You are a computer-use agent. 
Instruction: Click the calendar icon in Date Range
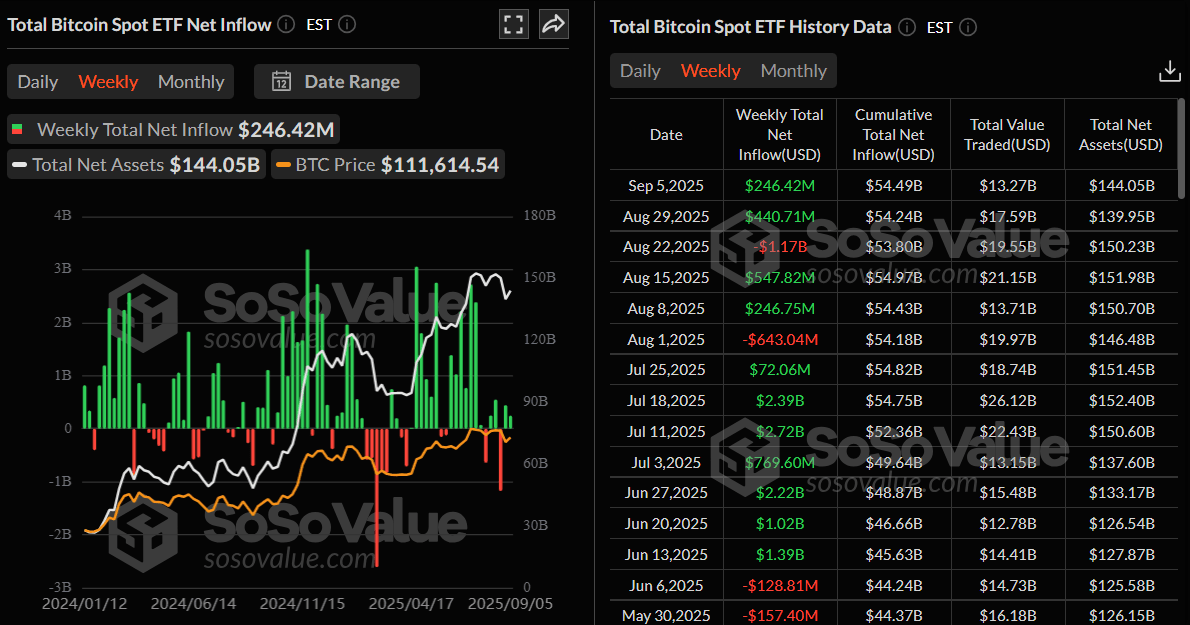pyautogui.click(x=281, y=82)
